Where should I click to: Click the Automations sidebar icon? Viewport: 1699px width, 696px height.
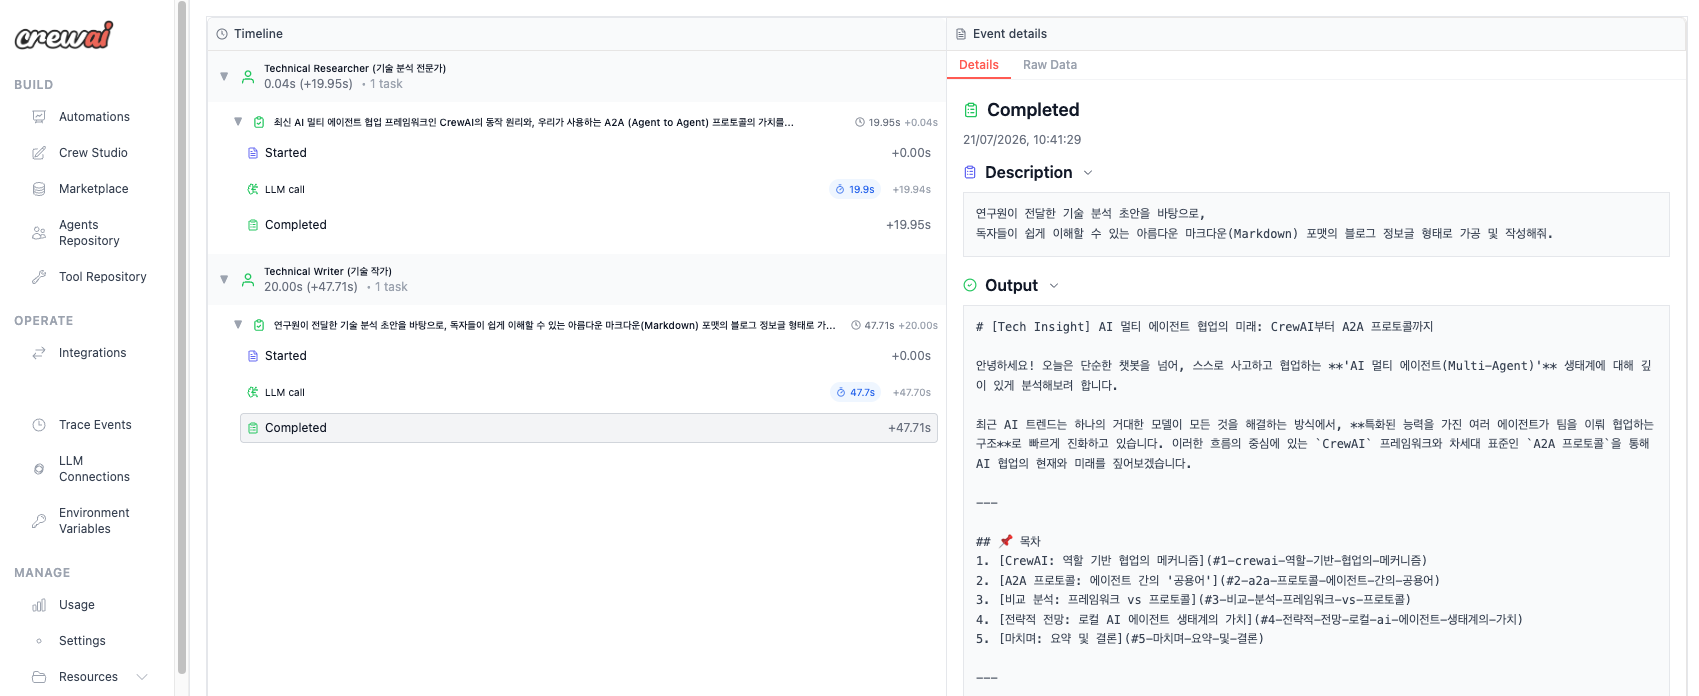coord(39,117)
